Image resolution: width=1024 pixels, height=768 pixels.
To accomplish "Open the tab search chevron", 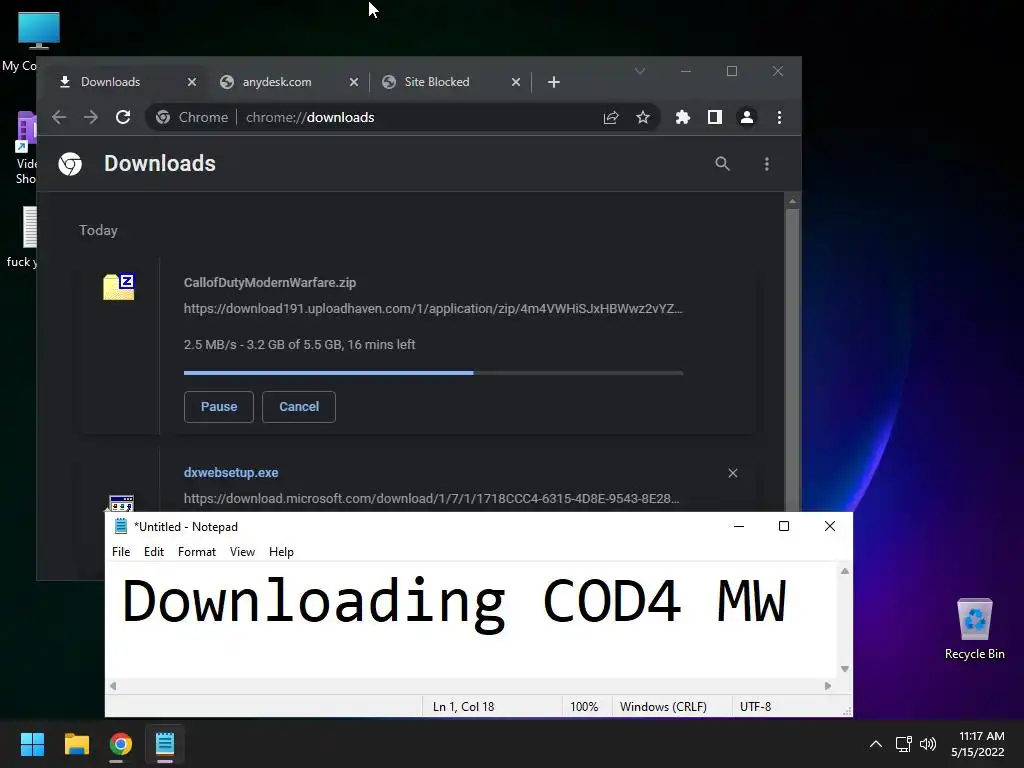I will [639, 71].
